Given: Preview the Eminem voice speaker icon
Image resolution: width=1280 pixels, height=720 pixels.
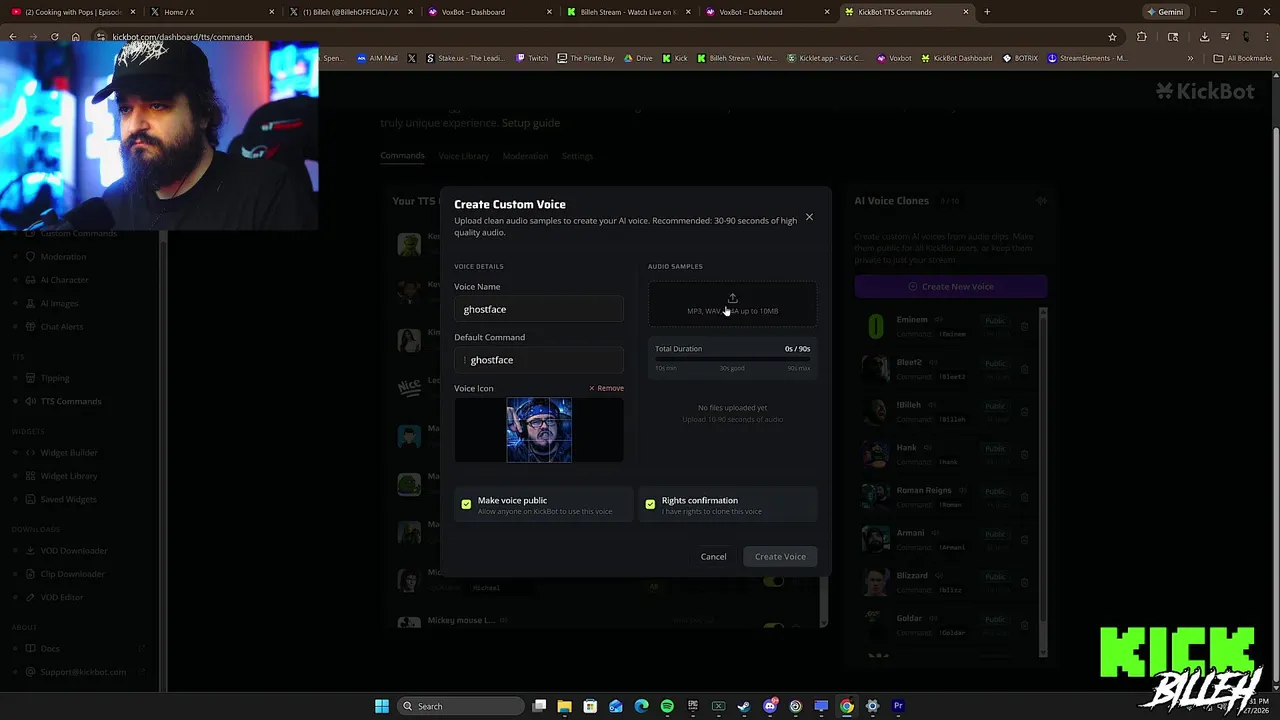Looking at the screenshot, I should 937,320.
